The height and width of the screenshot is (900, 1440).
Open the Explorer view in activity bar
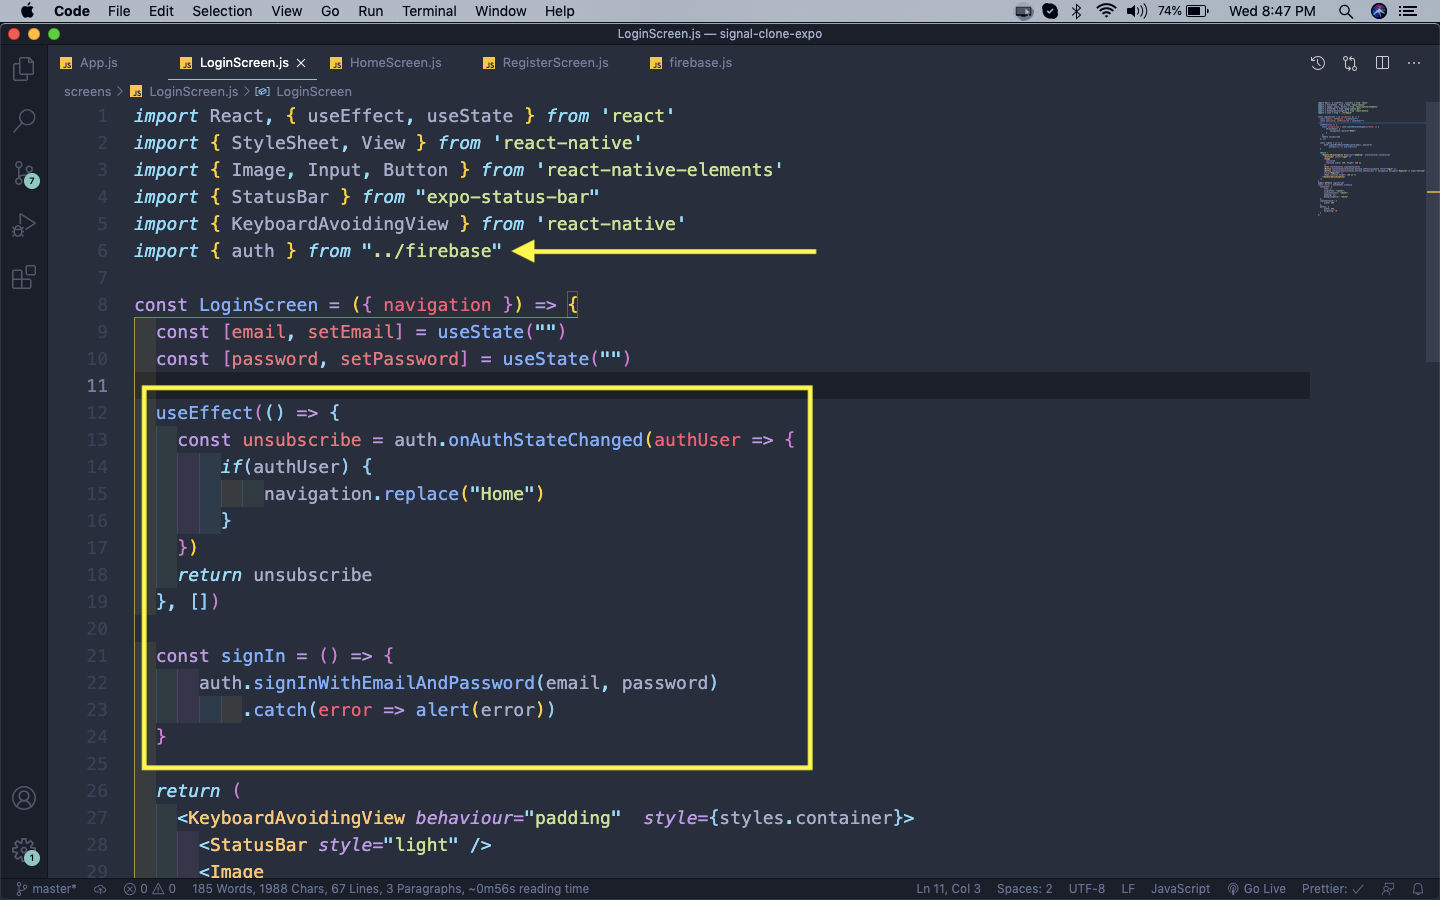tap(24, 69)
